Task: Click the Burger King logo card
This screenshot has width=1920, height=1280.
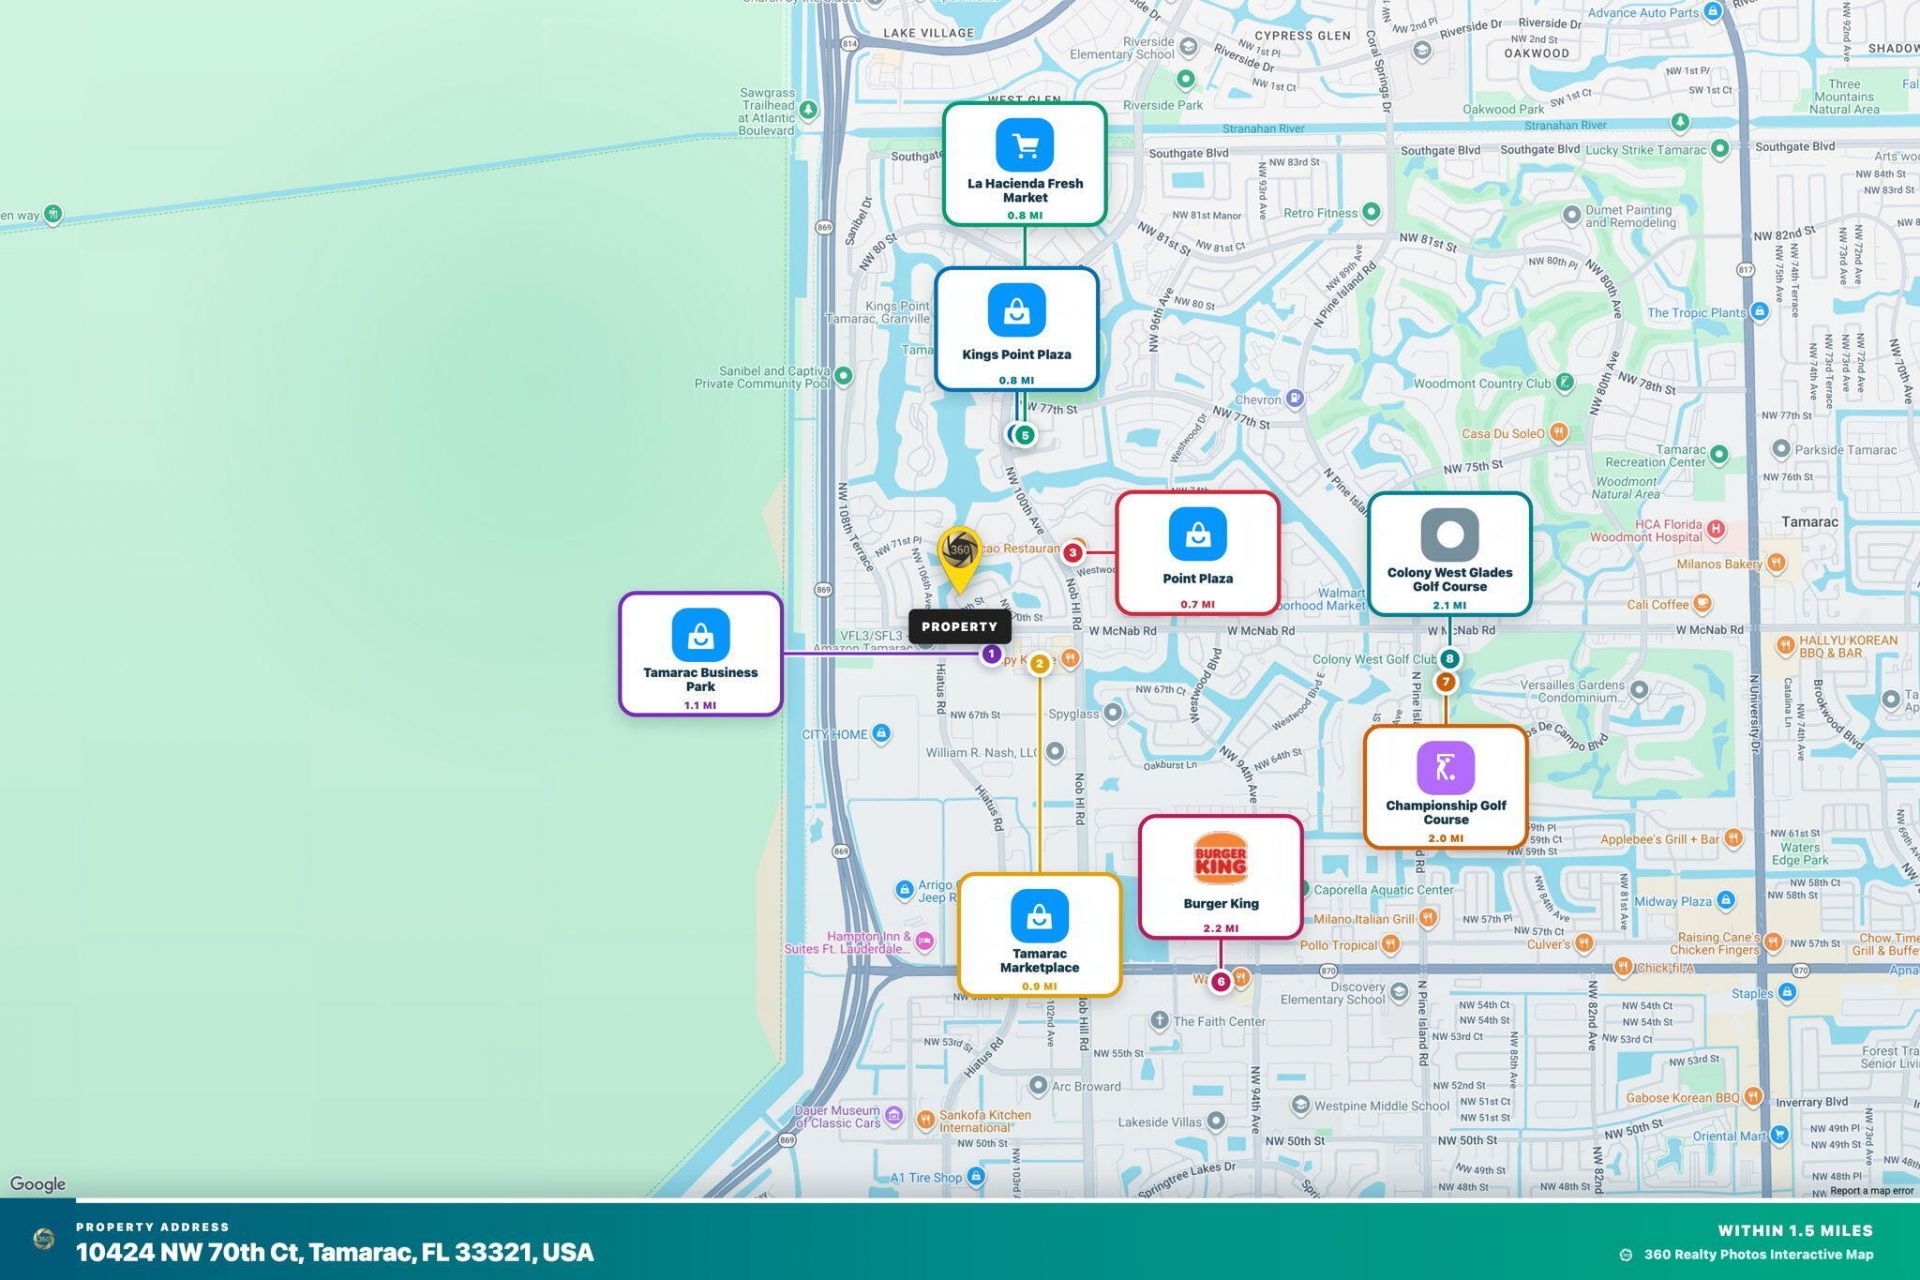Action: click(x=1221, y=877)
